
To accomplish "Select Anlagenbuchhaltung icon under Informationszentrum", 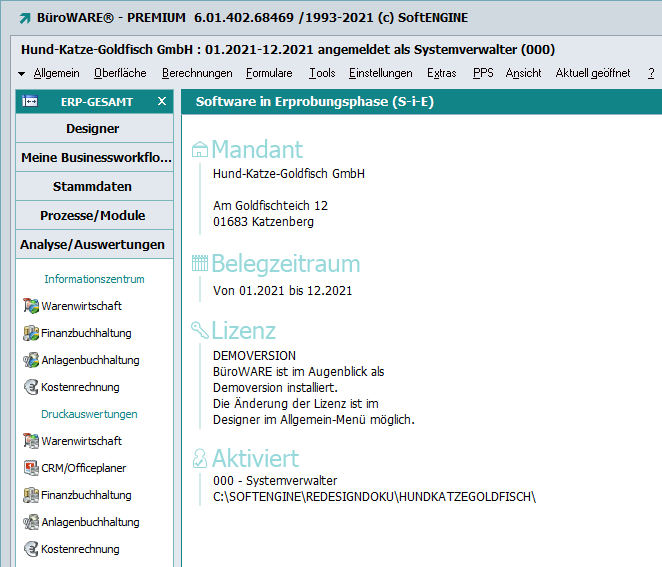I will tap(31, 360).
